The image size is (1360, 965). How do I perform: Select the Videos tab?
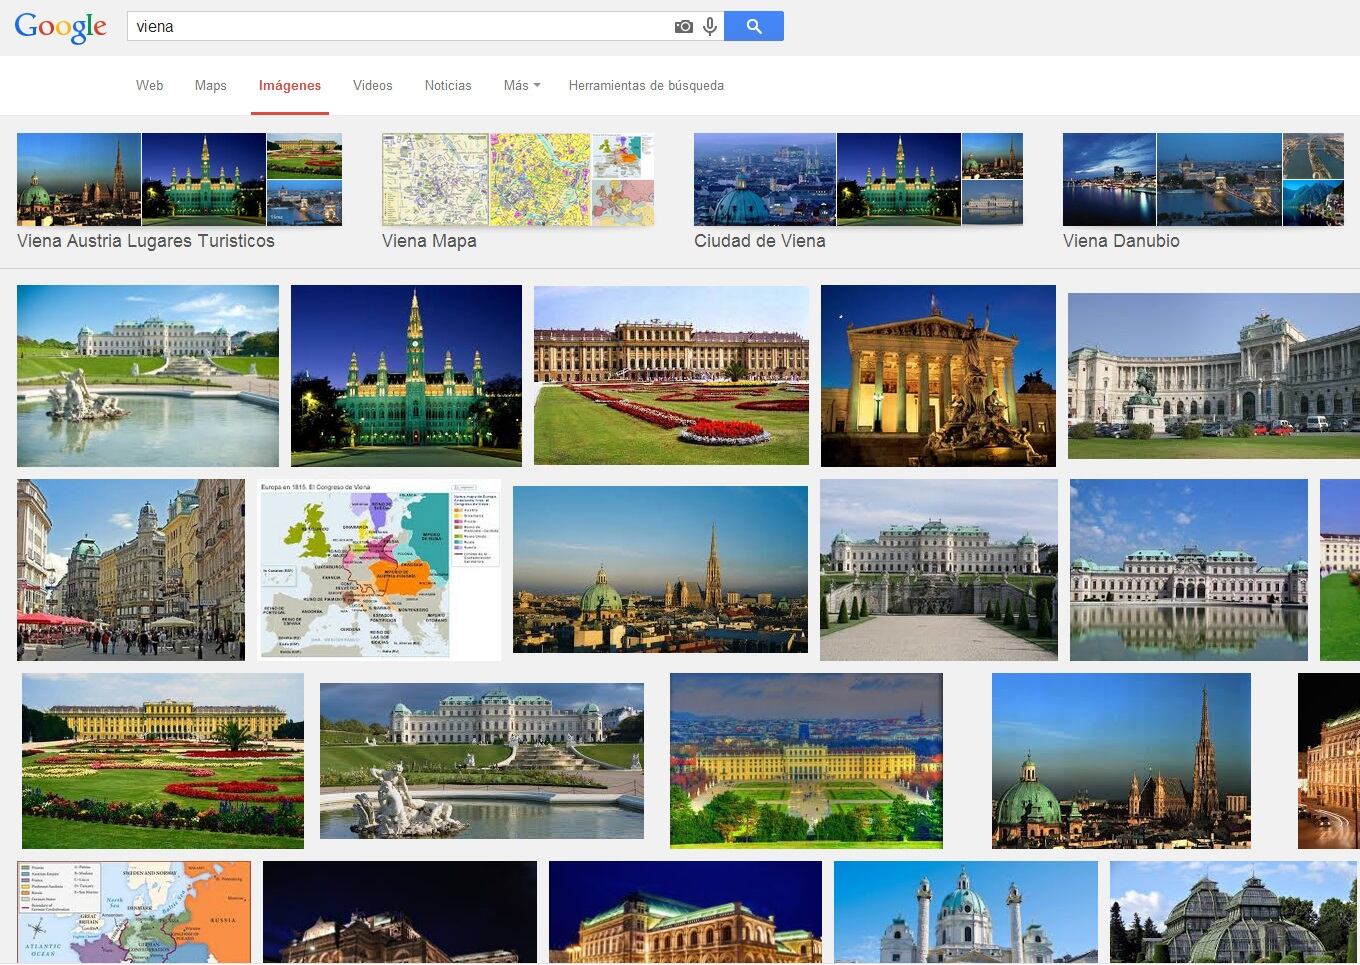coord(372,86)
